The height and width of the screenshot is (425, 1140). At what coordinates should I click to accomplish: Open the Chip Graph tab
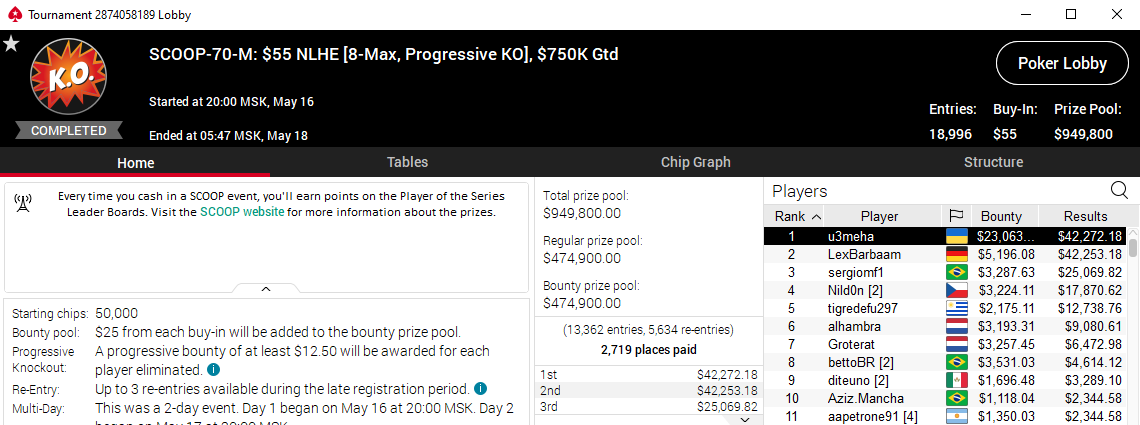pos(695,162)
